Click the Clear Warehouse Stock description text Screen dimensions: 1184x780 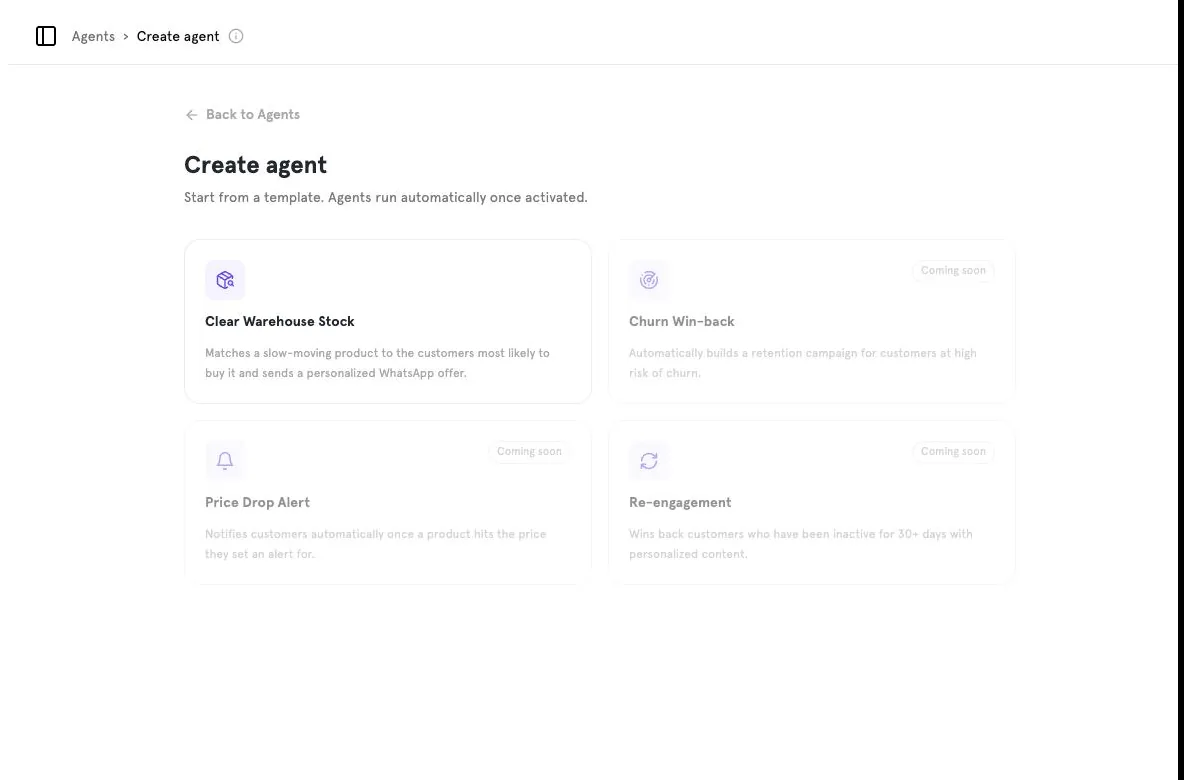[378, 363]
